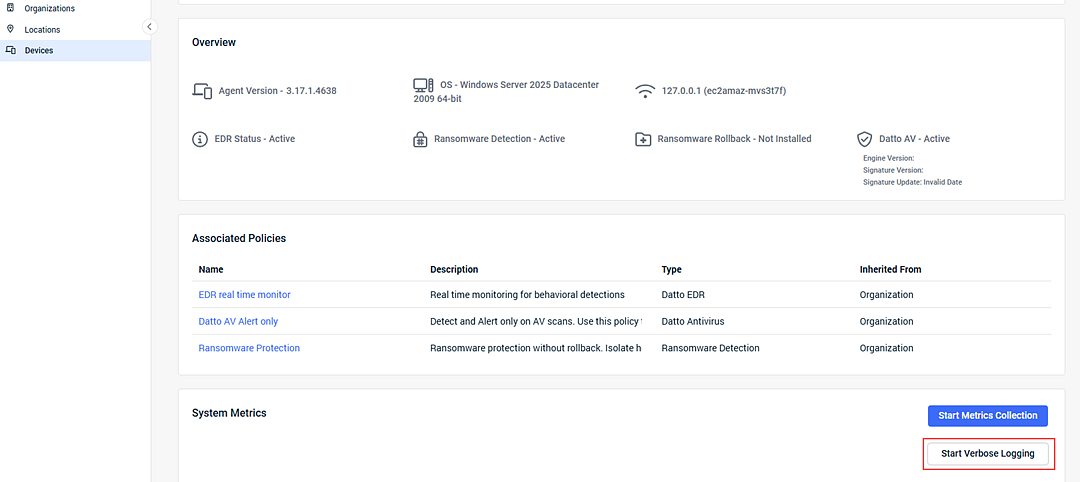This screenshot has height=482, width=1080.
Task: Open the Ransomware Protection policy link
Action: pyautogui.click(x=249, y=348)
